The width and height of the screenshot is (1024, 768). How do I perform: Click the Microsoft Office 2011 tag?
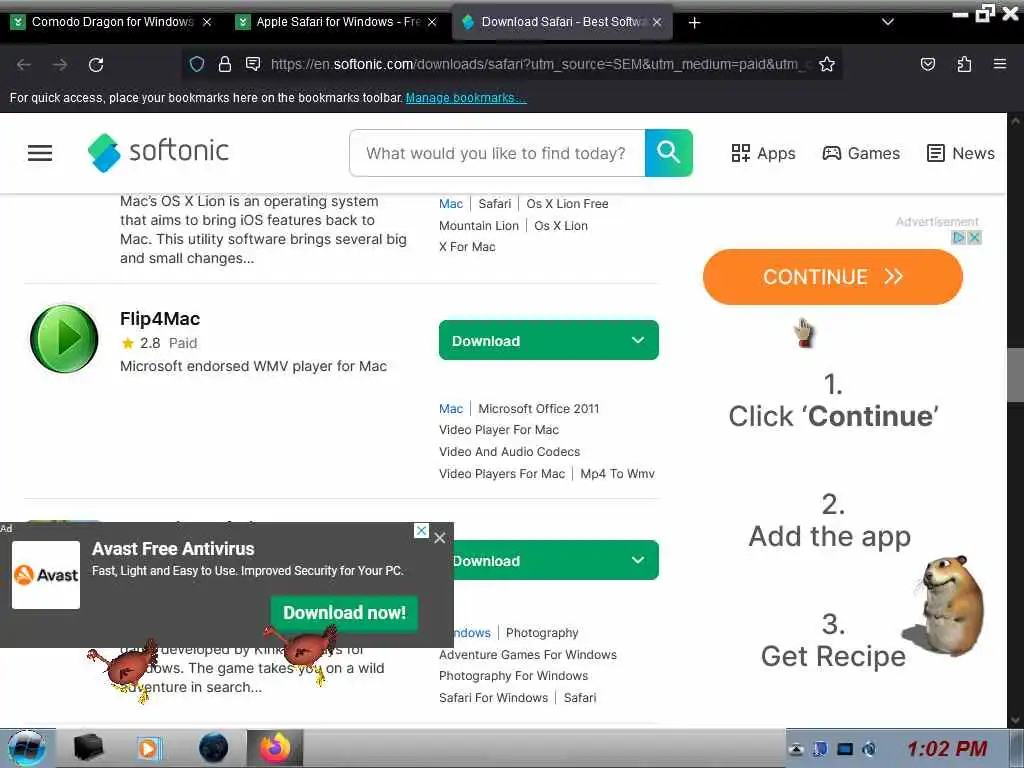[x=539, y=409]
